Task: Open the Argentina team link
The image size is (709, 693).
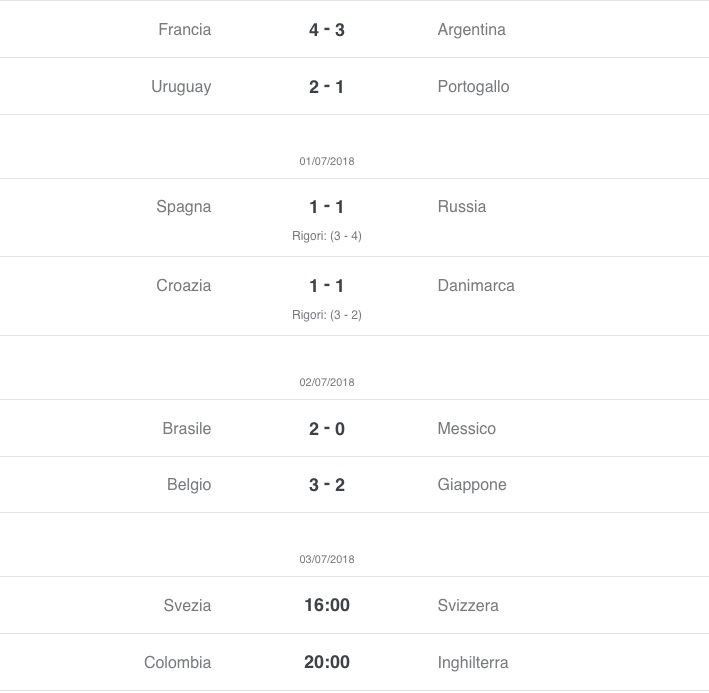Action: pos(471,29)
